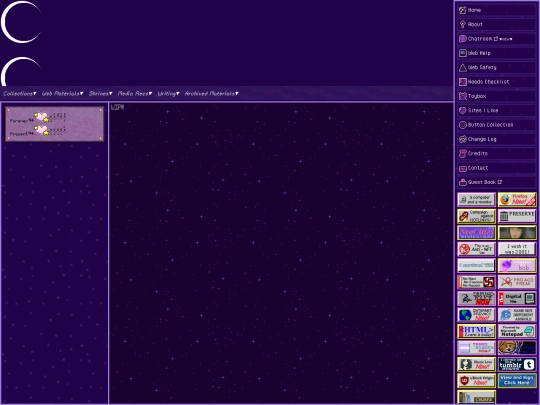Screen dimensions: 540x405
Task: Click the Digital Me computer badge
Action: pos(517,298)
